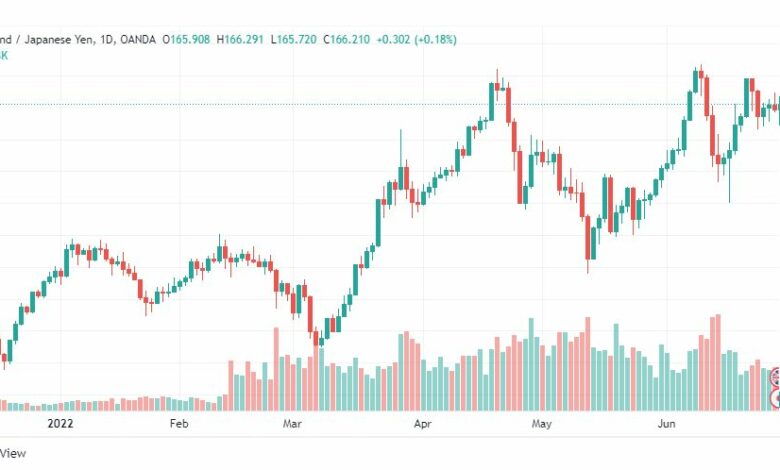780x470 pixels.
Task: Click the Feb label on time axis
Action: [x=179, y=424]
